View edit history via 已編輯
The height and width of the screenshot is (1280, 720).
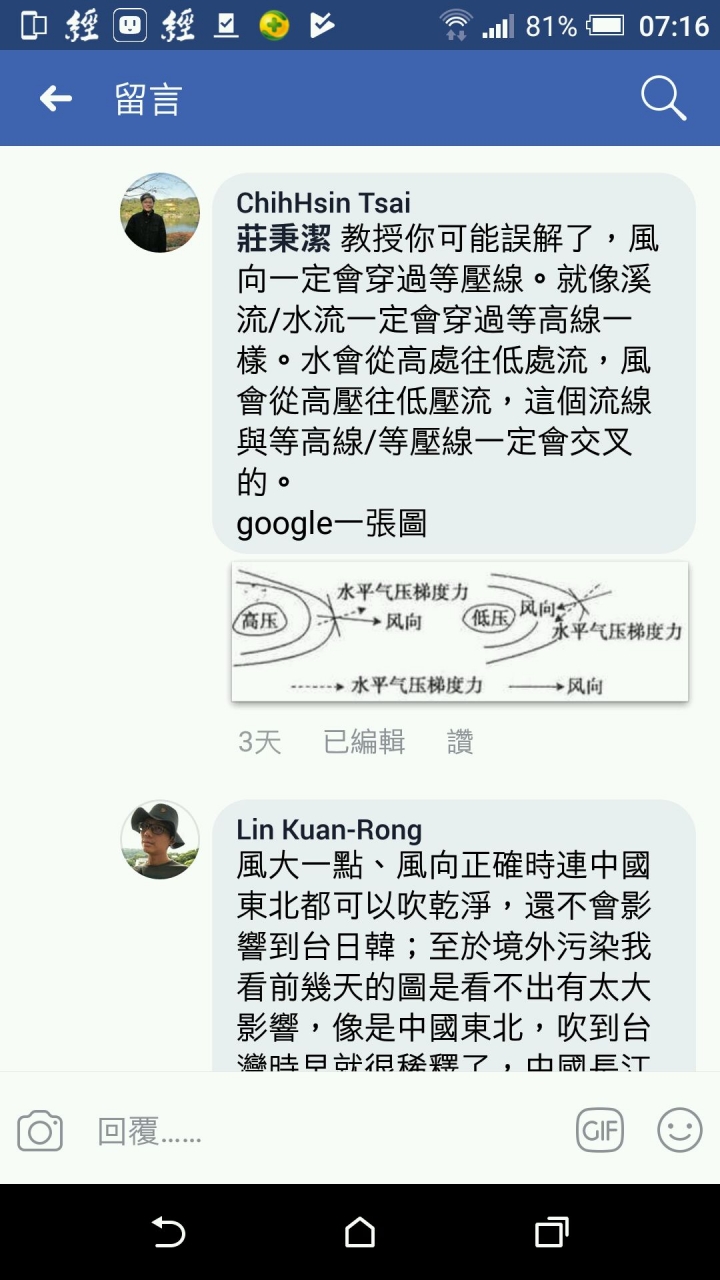click(x=364, y=742)
